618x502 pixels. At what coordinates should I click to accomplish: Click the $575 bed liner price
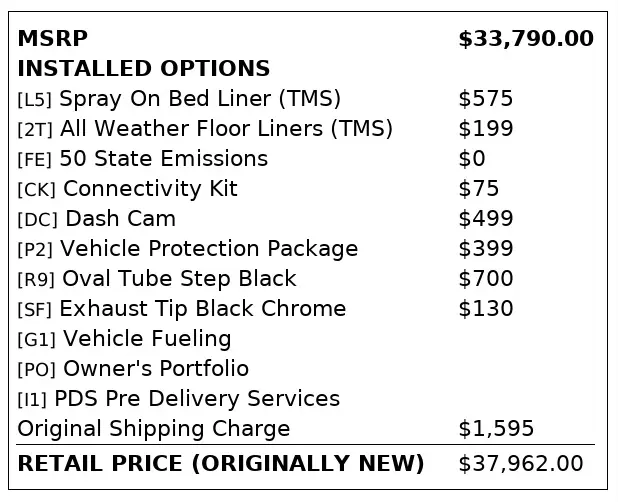pyautogui.click(x=485, y=99)
